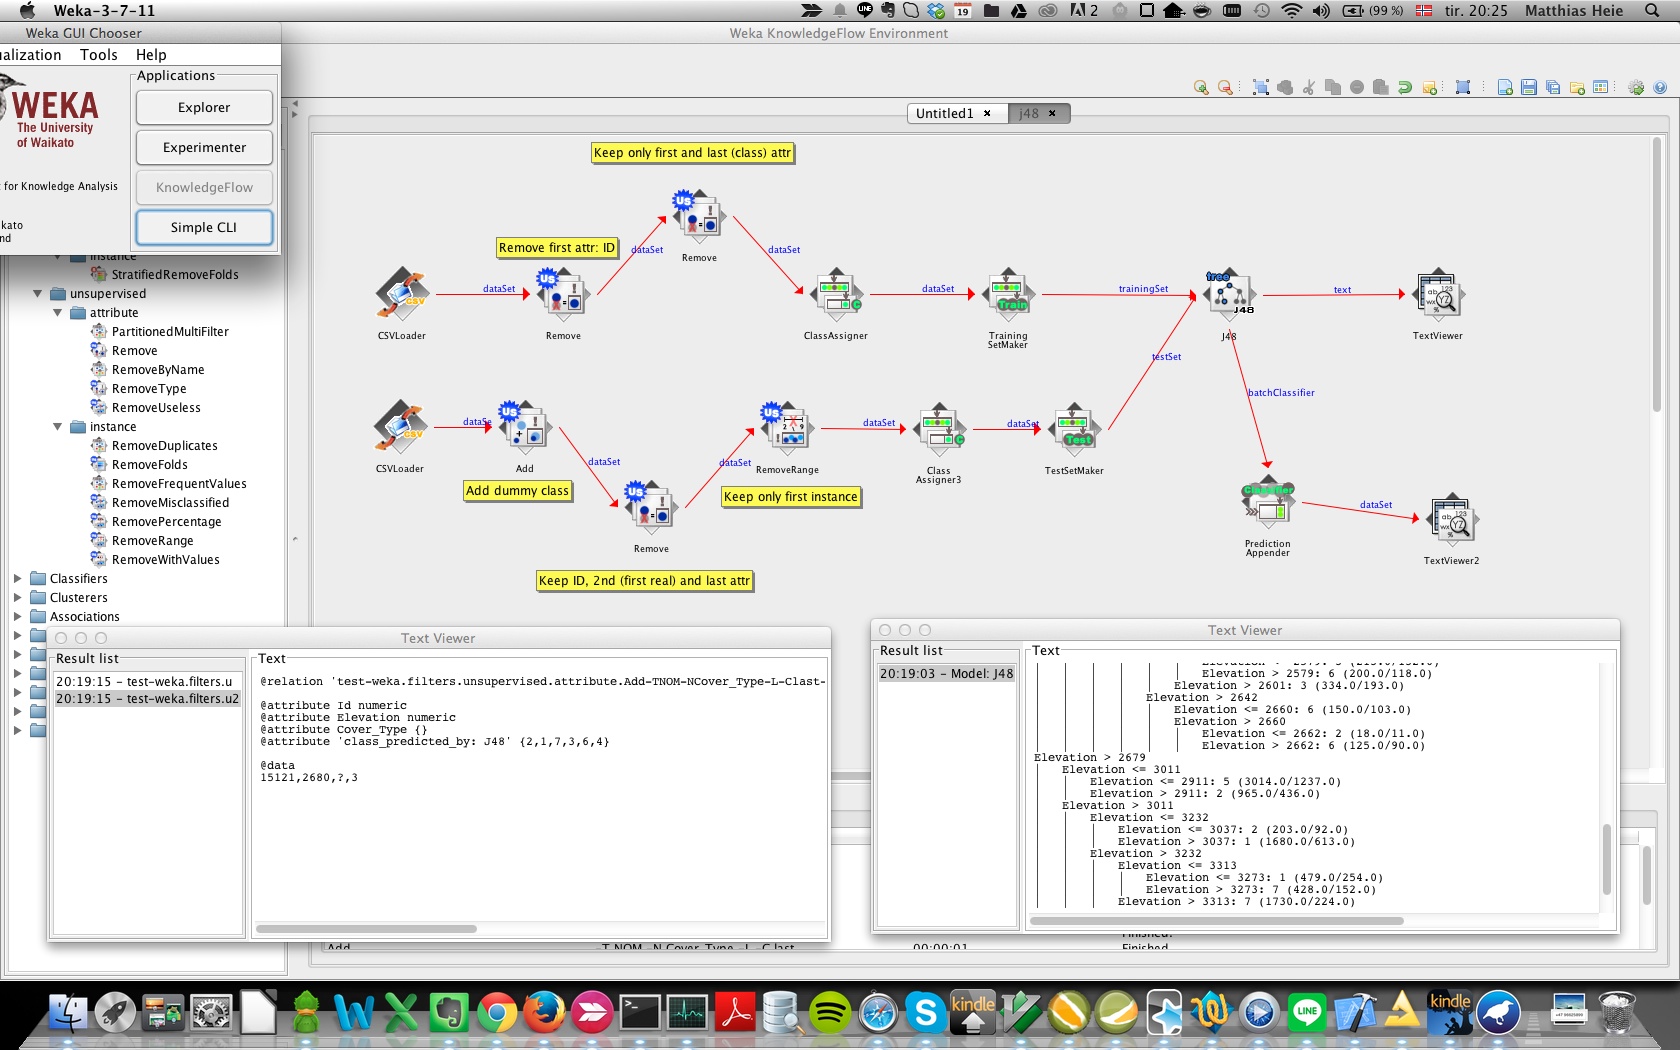This screenshot has width=1680, height=1050.
Task: Select the J48 classifier node
Action: [1229, 294]
